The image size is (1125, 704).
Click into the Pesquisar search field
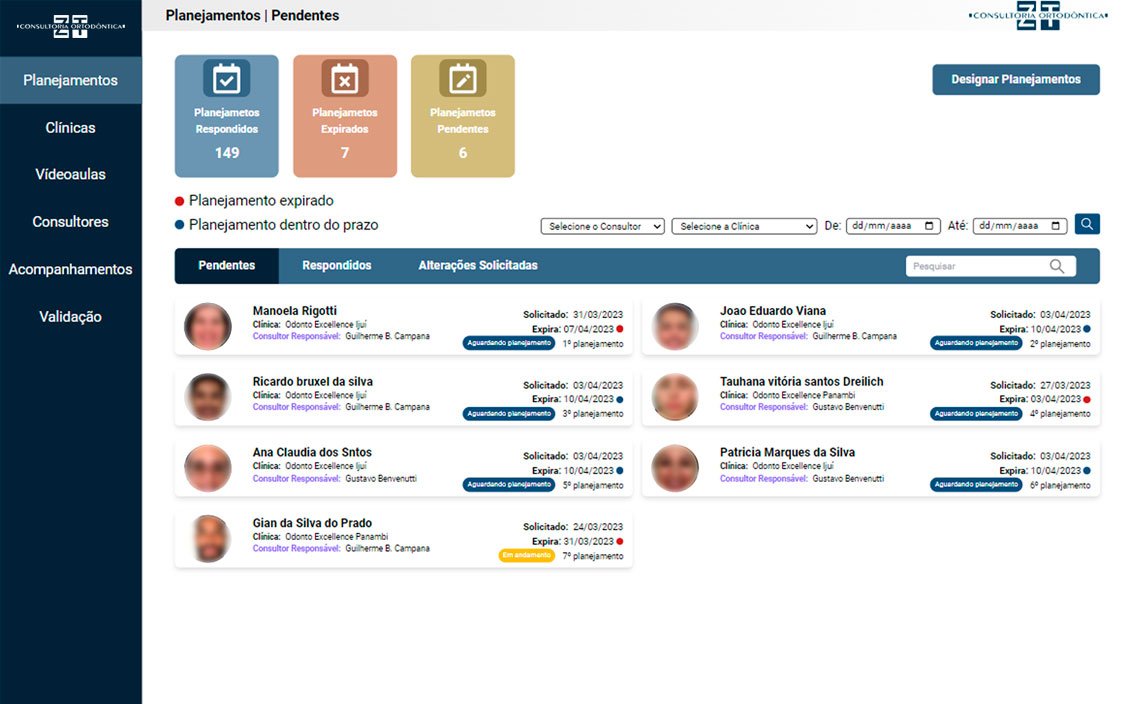pos(975,266)
